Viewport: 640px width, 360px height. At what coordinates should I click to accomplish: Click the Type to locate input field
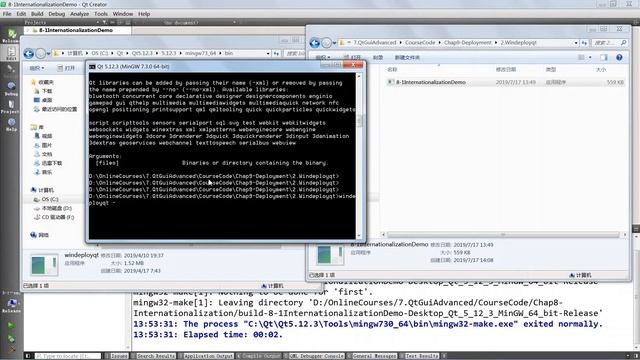[68, 356]
